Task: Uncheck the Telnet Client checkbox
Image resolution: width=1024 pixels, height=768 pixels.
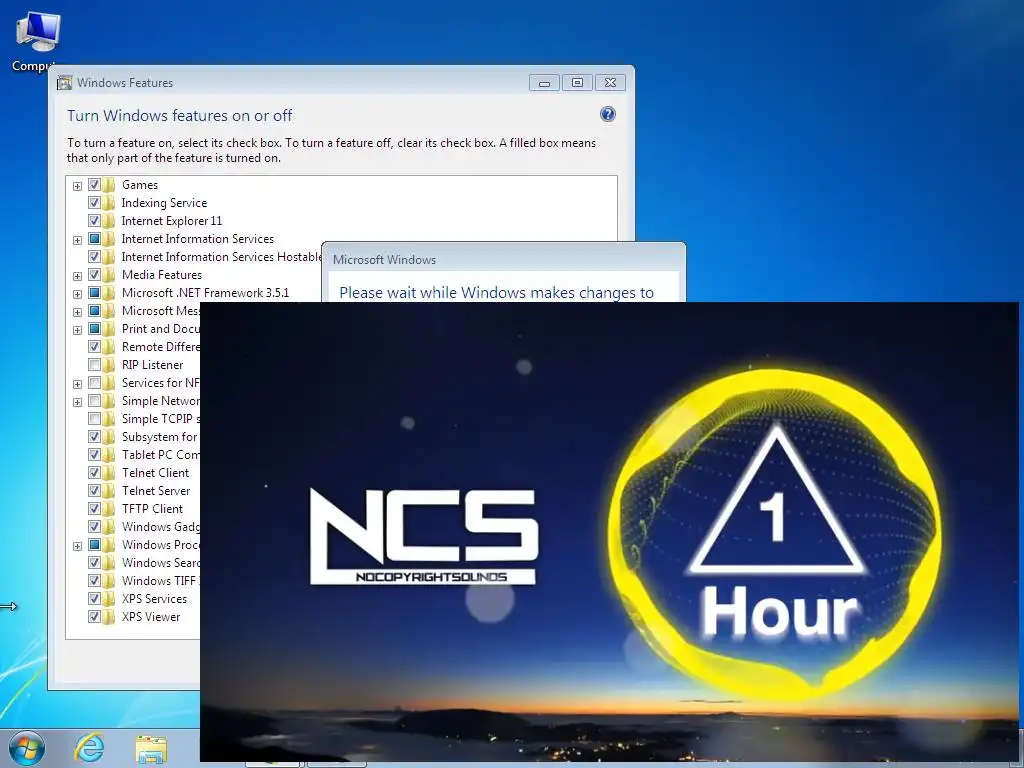Action: pyautogui.click(x=94, y=473)
